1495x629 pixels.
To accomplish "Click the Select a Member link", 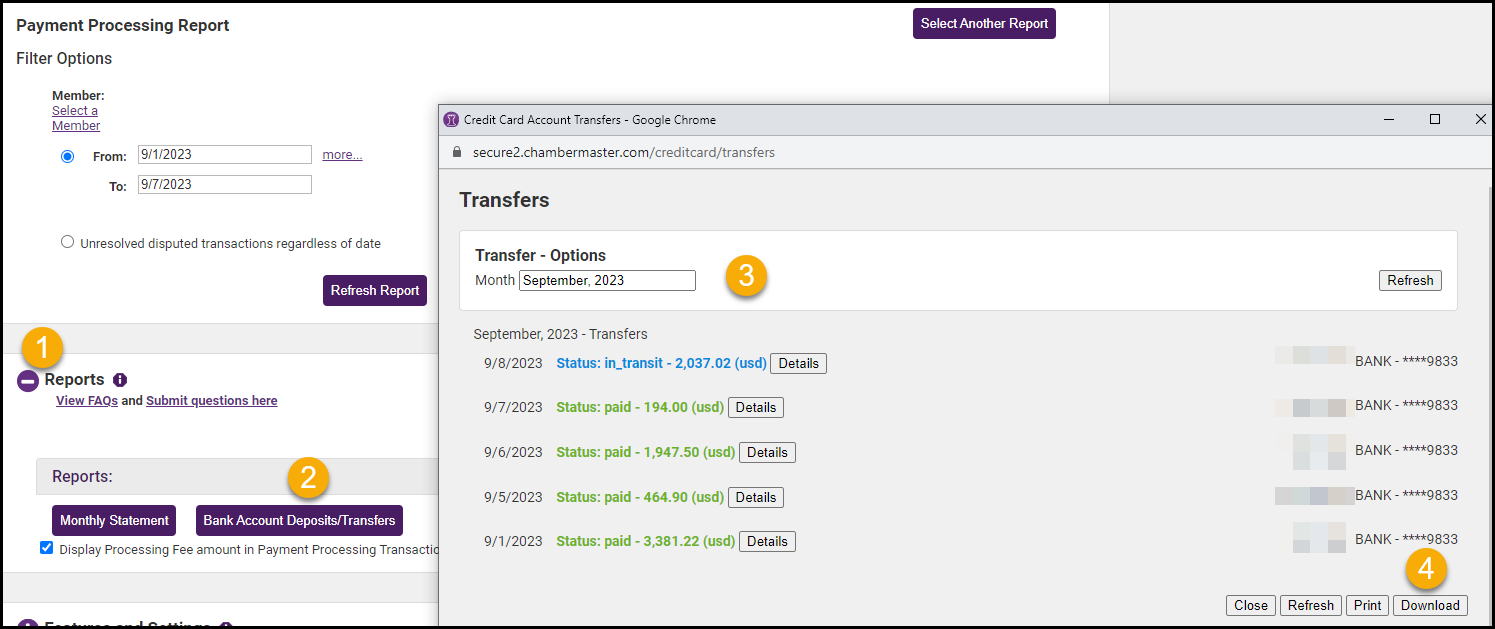I will tap(75, 117).
